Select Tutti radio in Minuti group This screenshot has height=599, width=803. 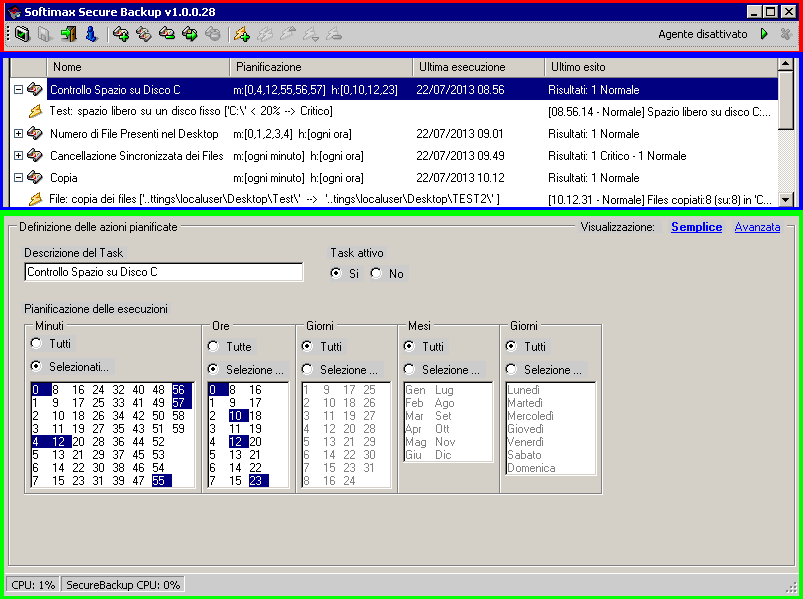click(x=36, y=344)
